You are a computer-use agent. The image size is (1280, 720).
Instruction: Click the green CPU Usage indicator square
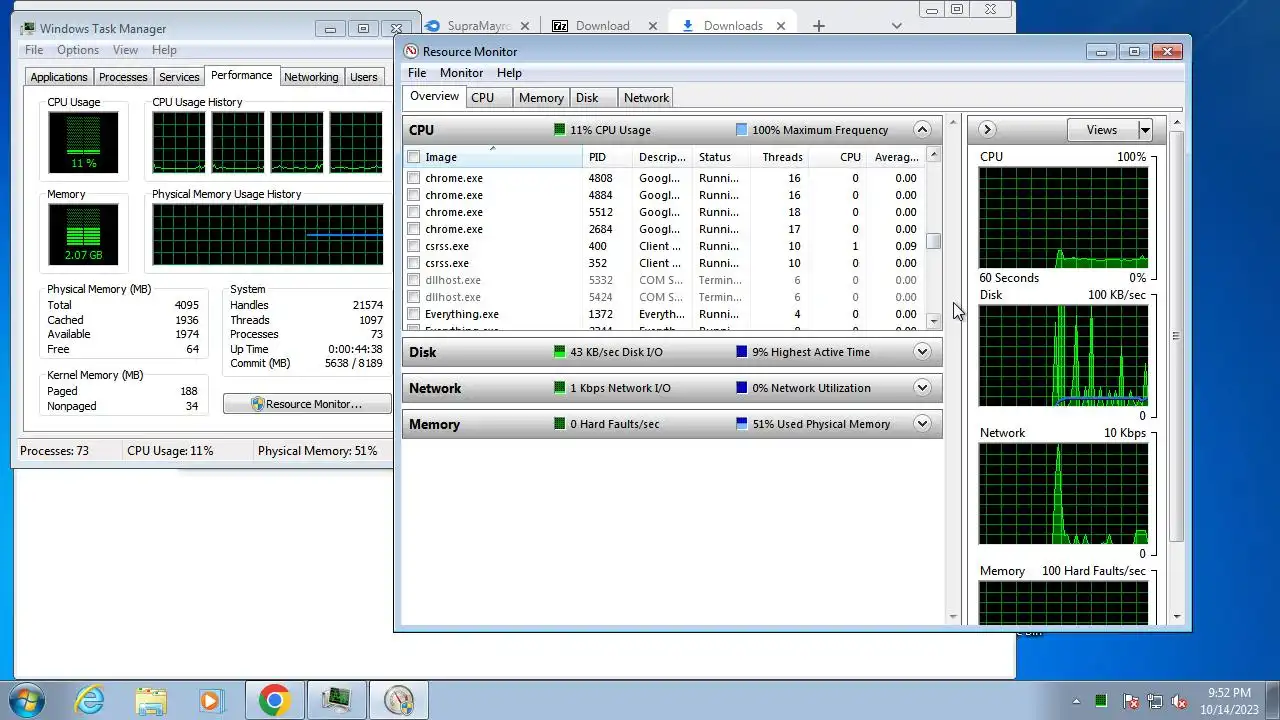click(559, 130)
